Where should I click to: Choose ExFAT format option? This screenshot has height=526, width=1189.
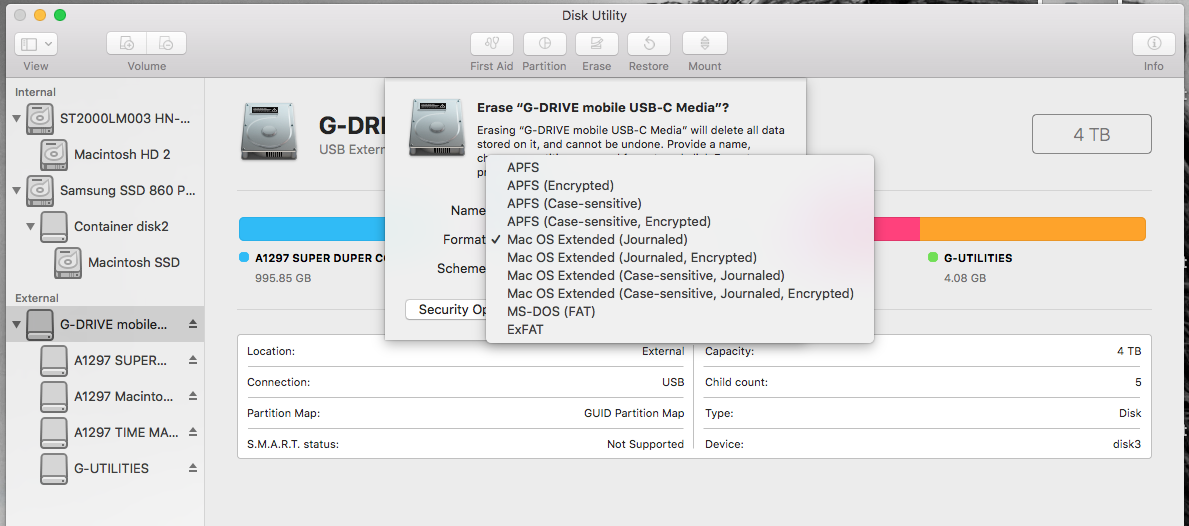click(x=679, y=330)
